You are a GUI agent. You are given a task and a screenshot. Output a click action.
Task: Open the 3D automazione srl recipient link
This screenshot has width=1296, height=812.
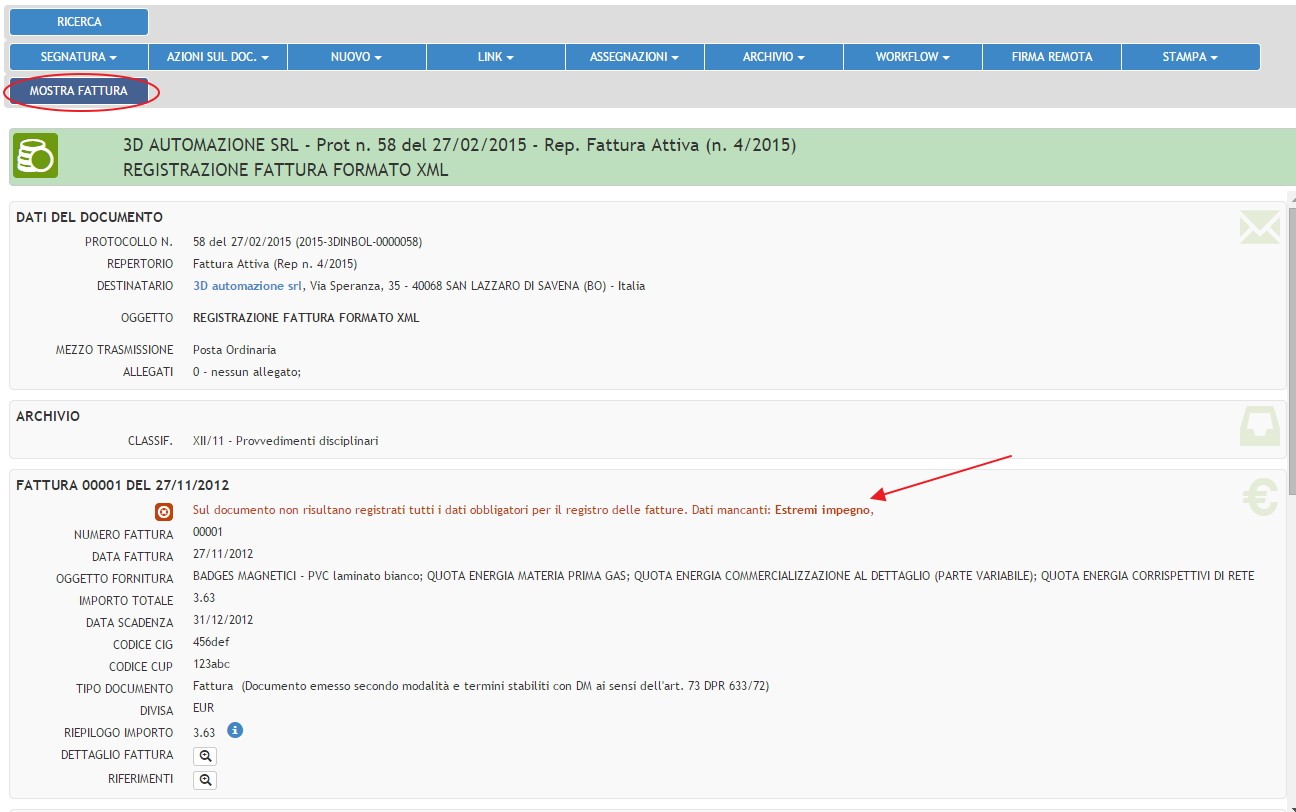click(x=247, y=286)
